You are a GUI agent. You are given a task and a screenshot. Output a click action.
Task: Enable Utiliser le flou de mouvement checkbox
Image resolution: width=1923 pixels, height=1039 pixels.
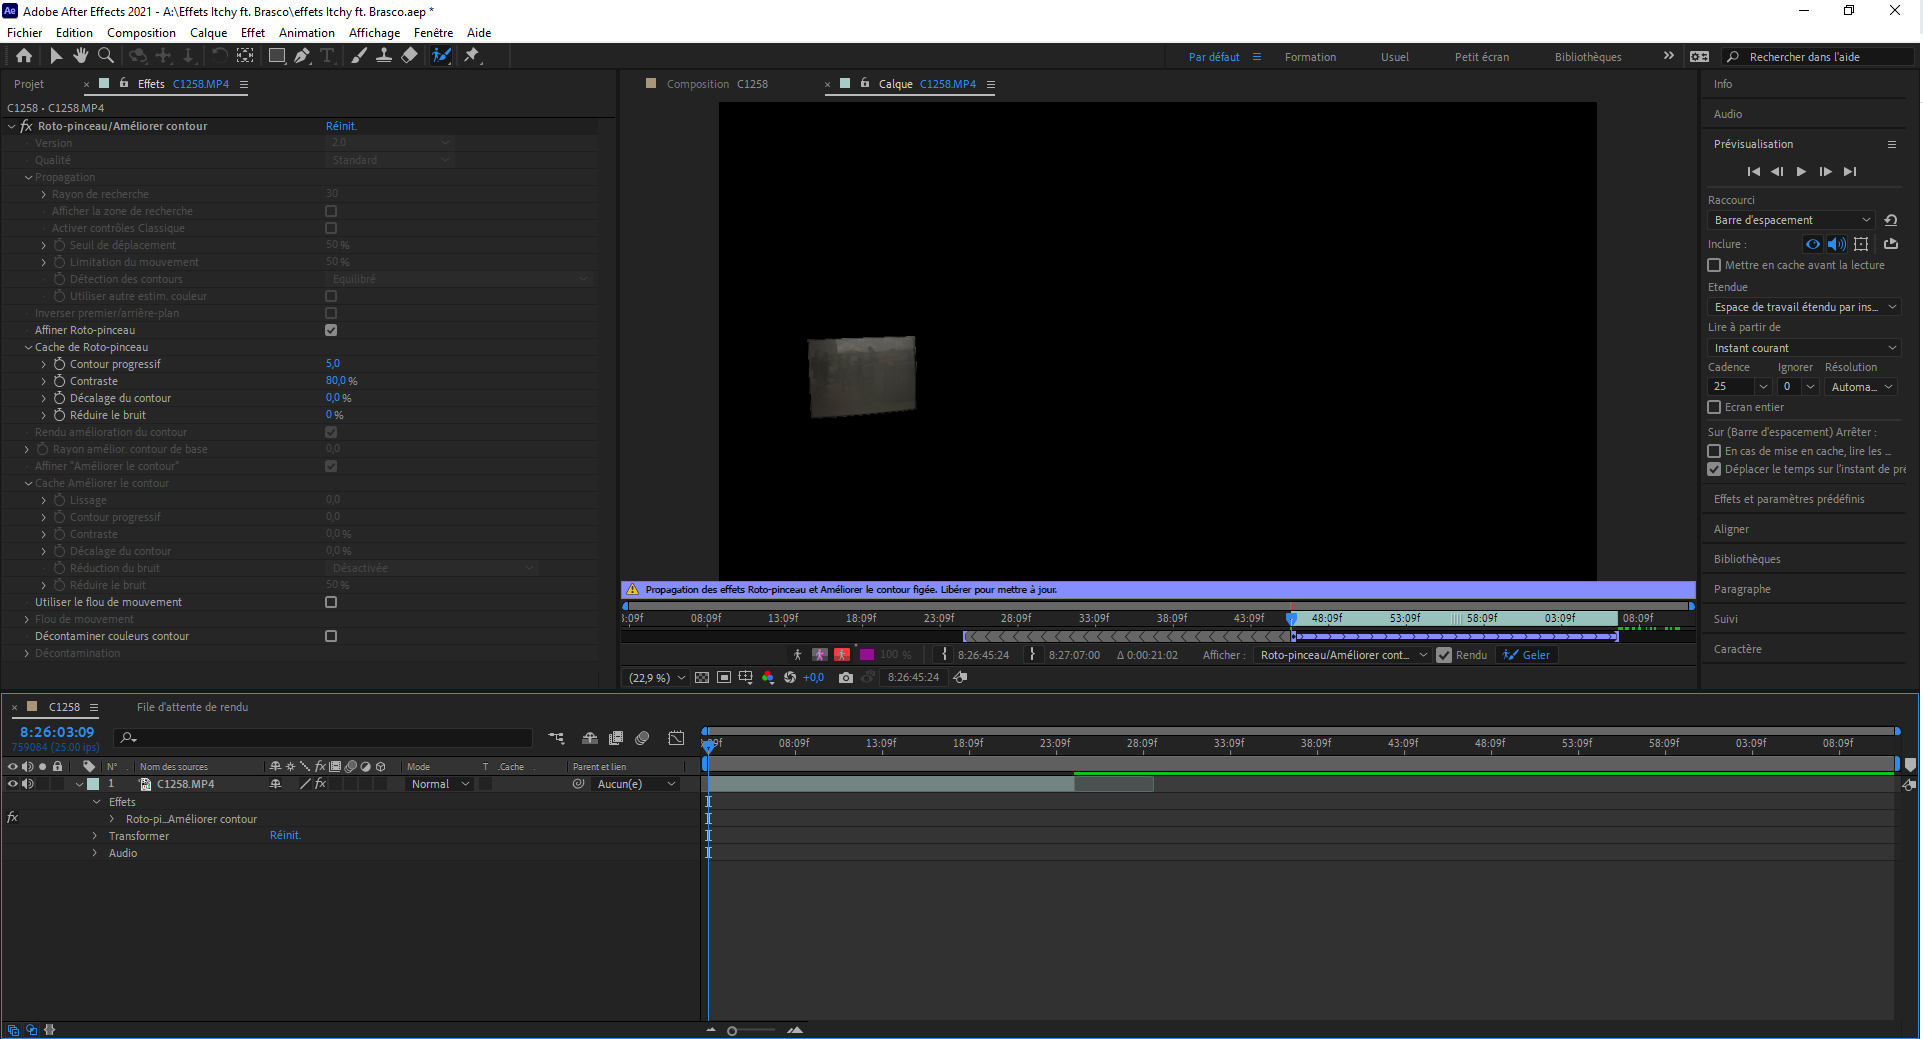331,602
